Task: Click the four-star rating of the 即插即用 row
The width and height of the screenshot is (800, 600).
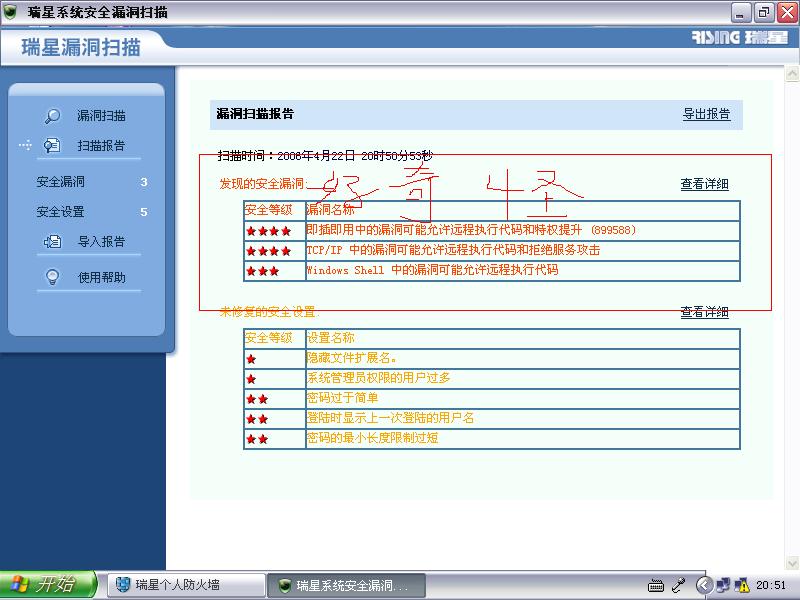Action: [x=268, y=231]
